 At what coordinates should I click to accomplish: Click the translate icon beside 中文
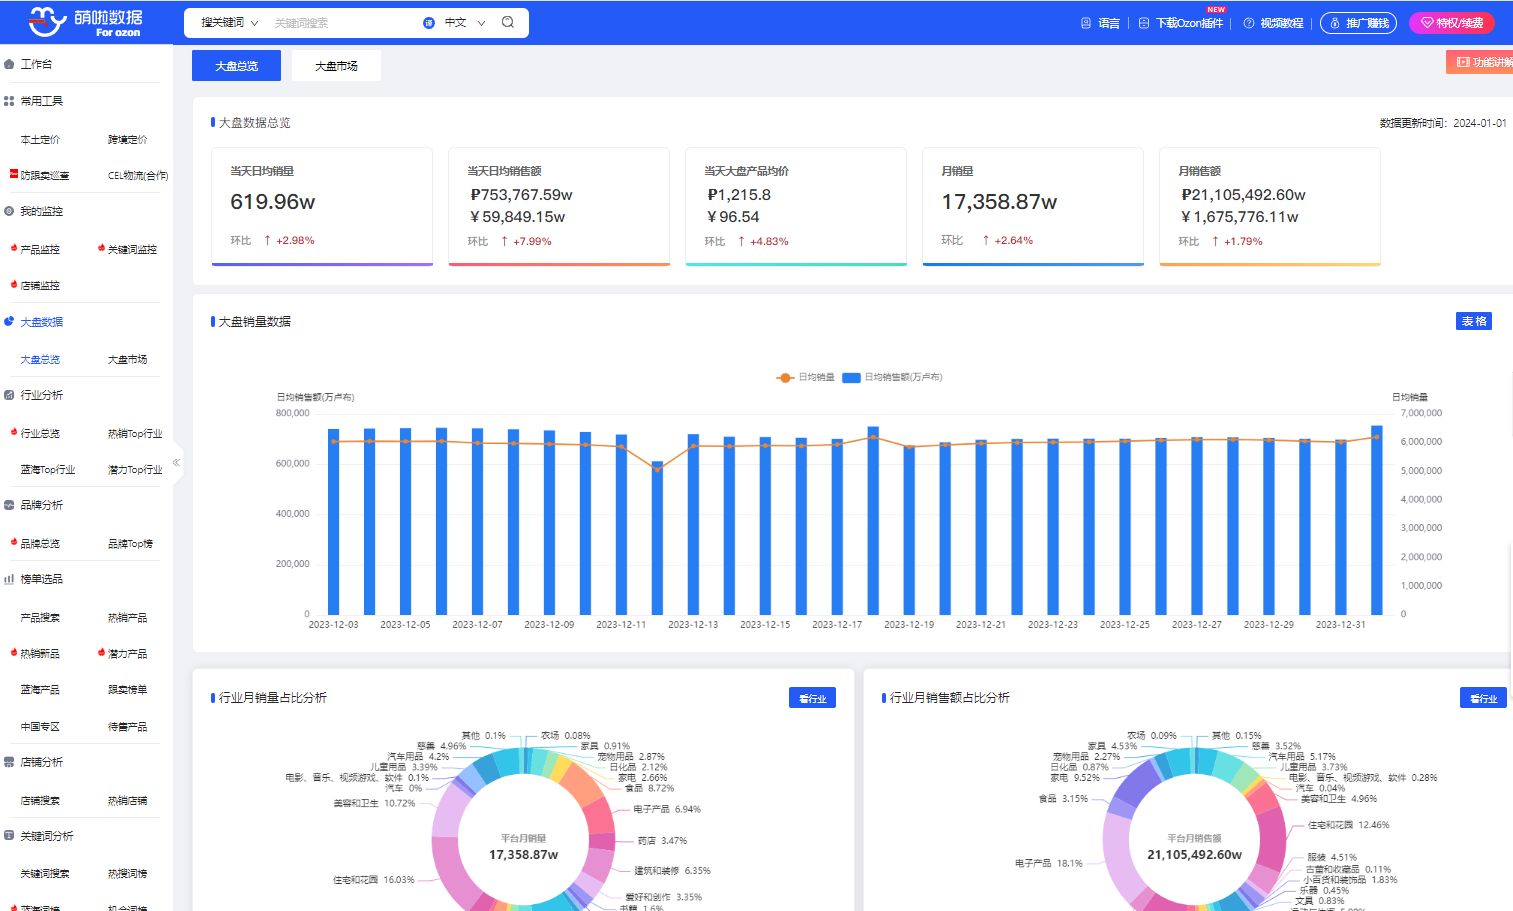coord(429,22)
